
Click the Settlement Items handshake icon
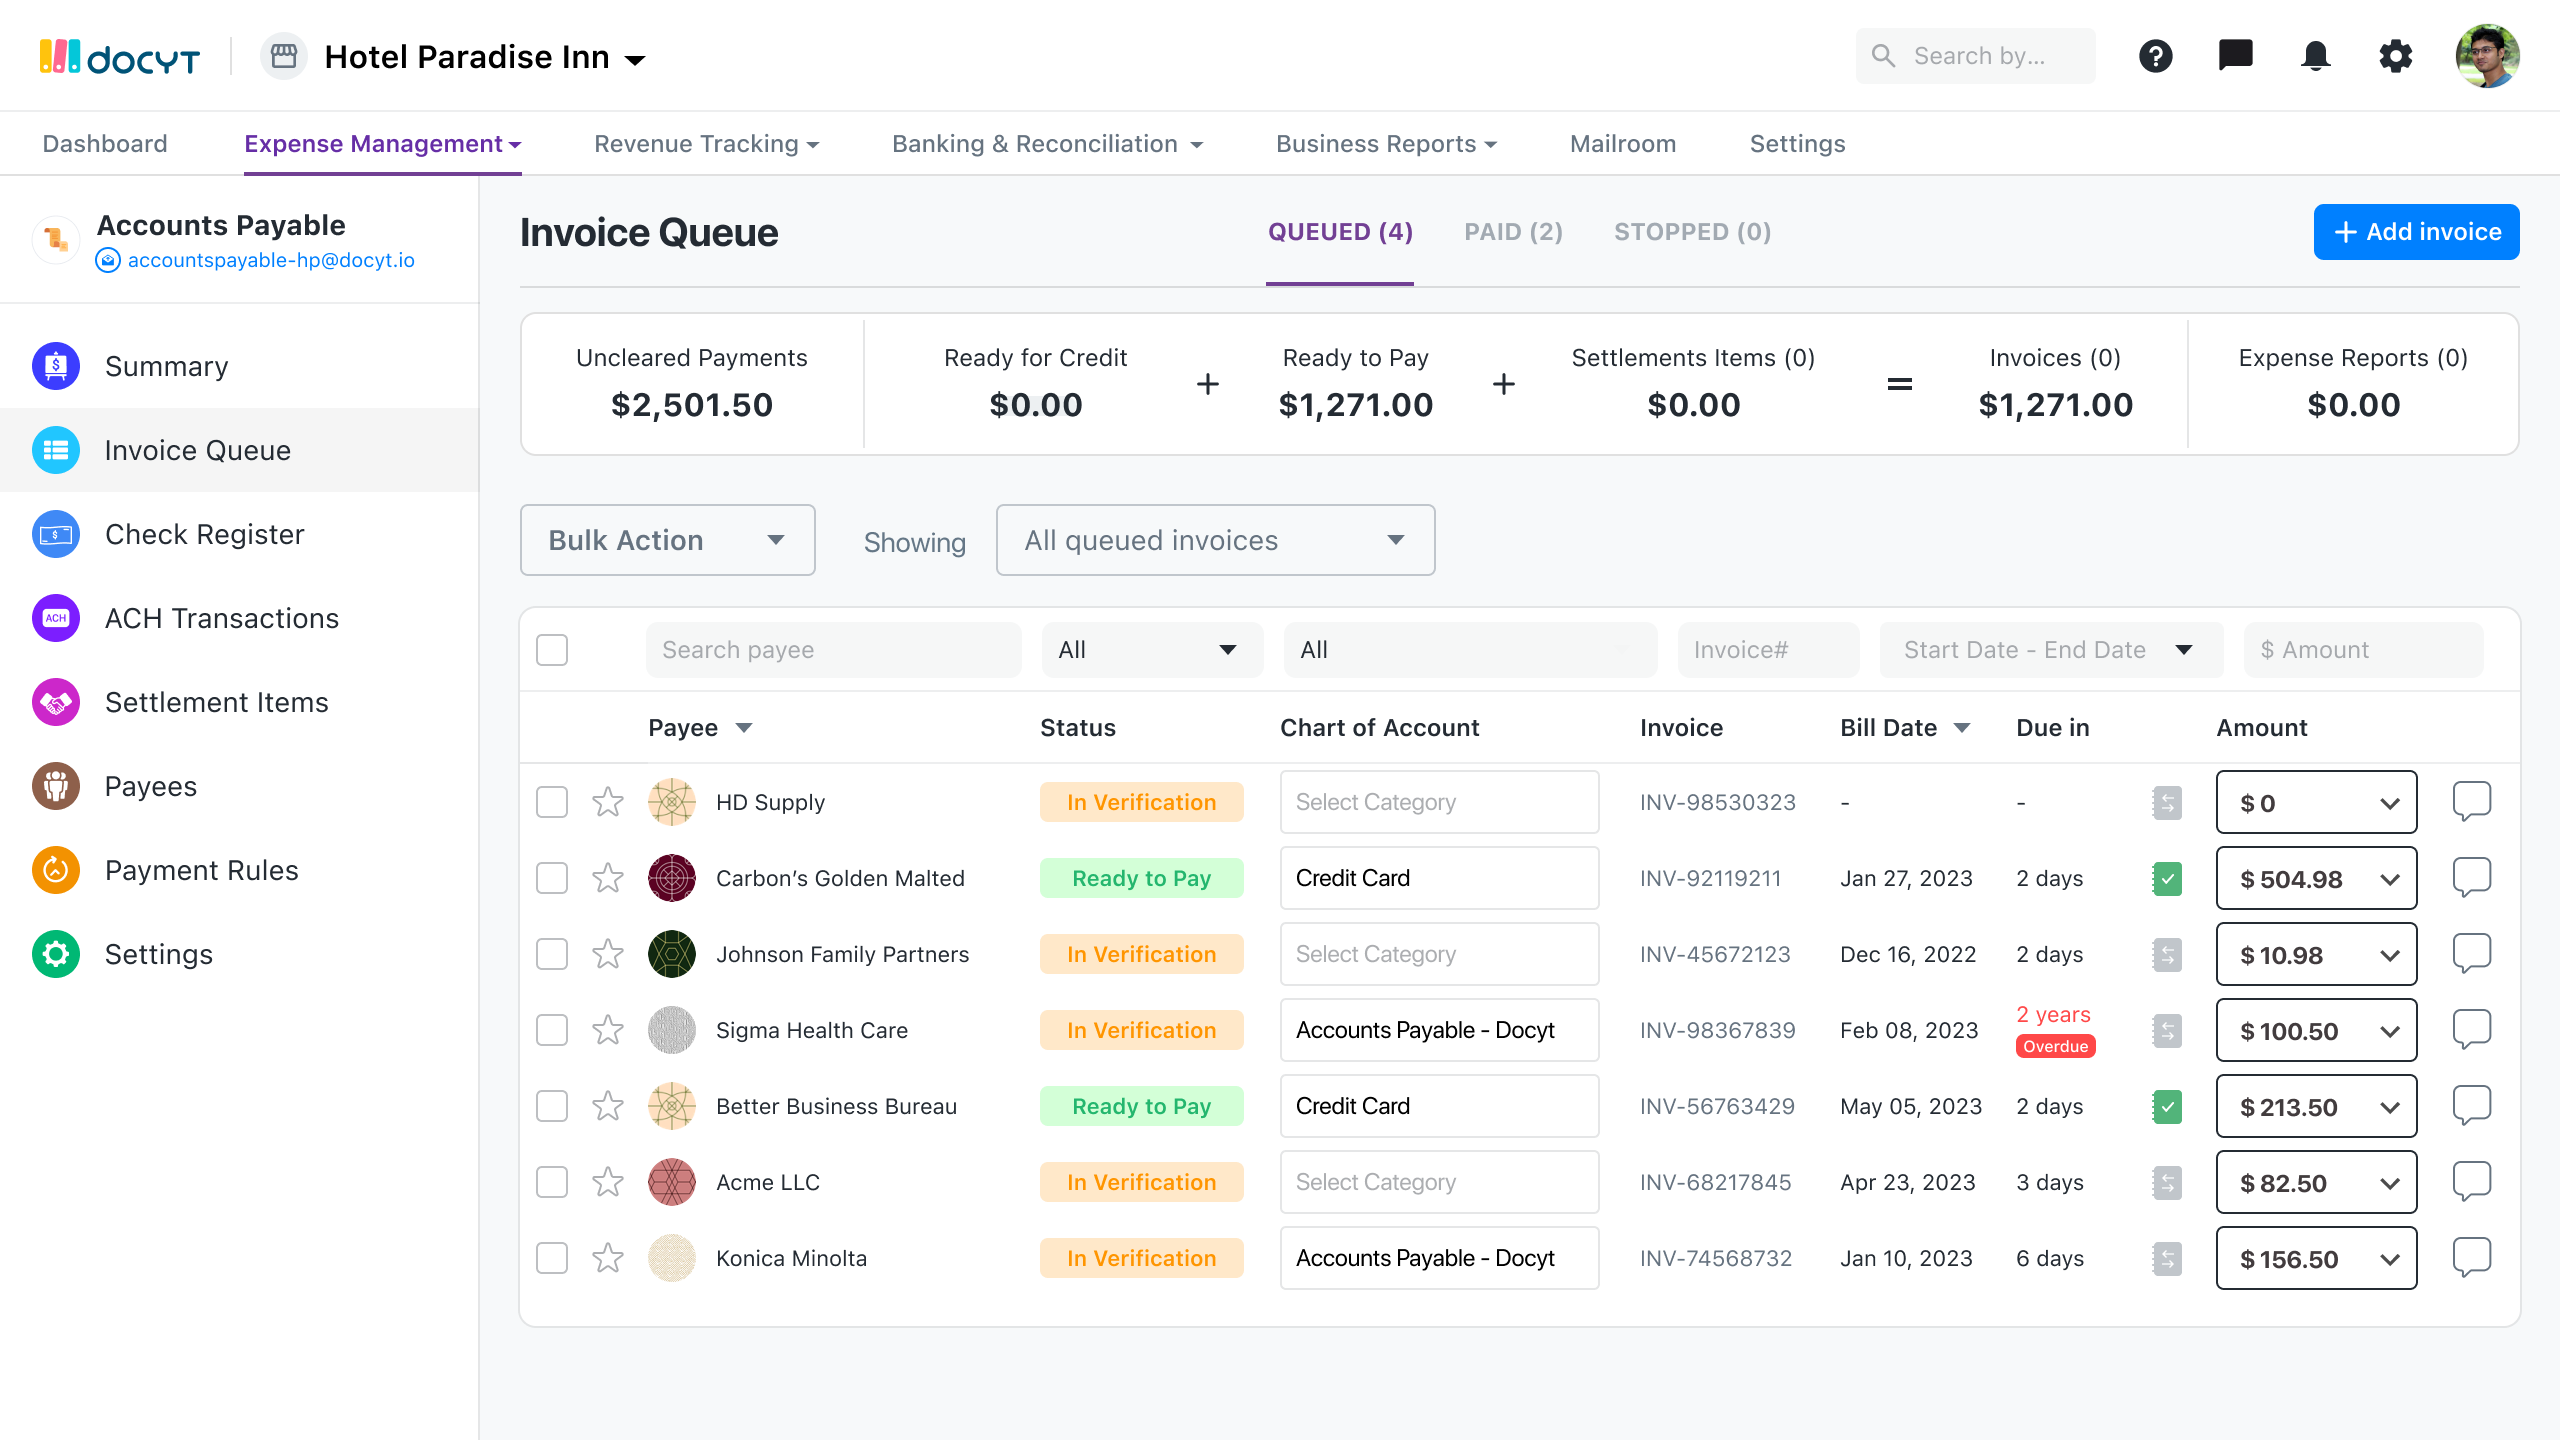point(55,702)
